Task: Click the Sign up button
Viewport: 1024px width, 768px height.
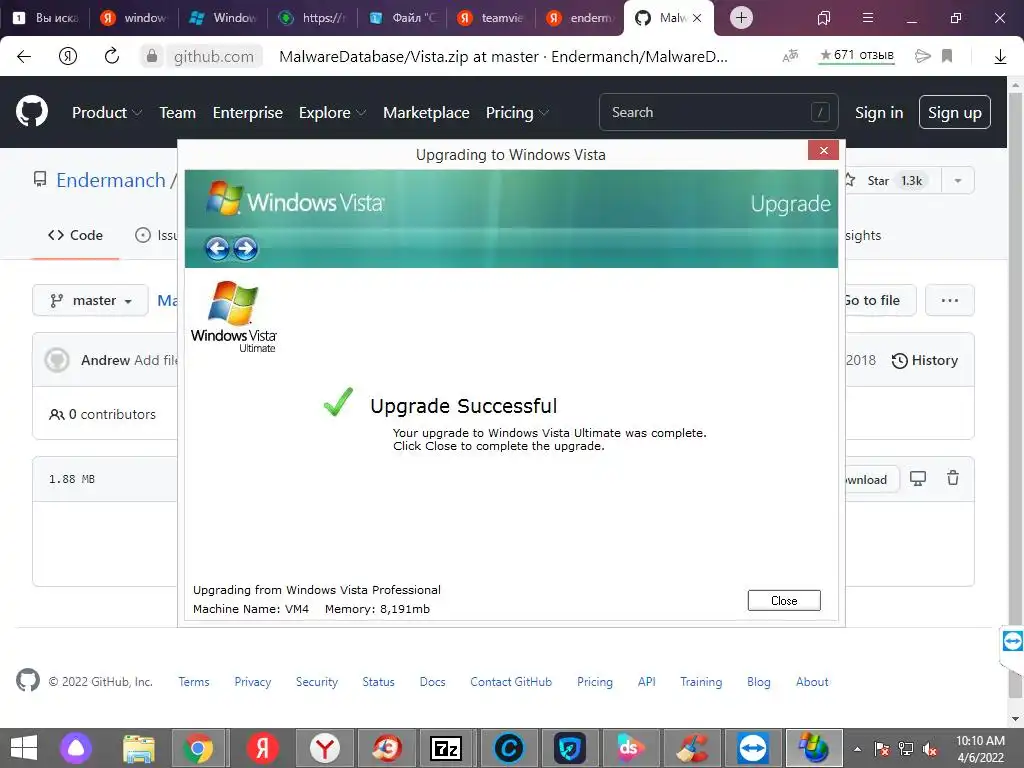Action: tap(955, 112)
